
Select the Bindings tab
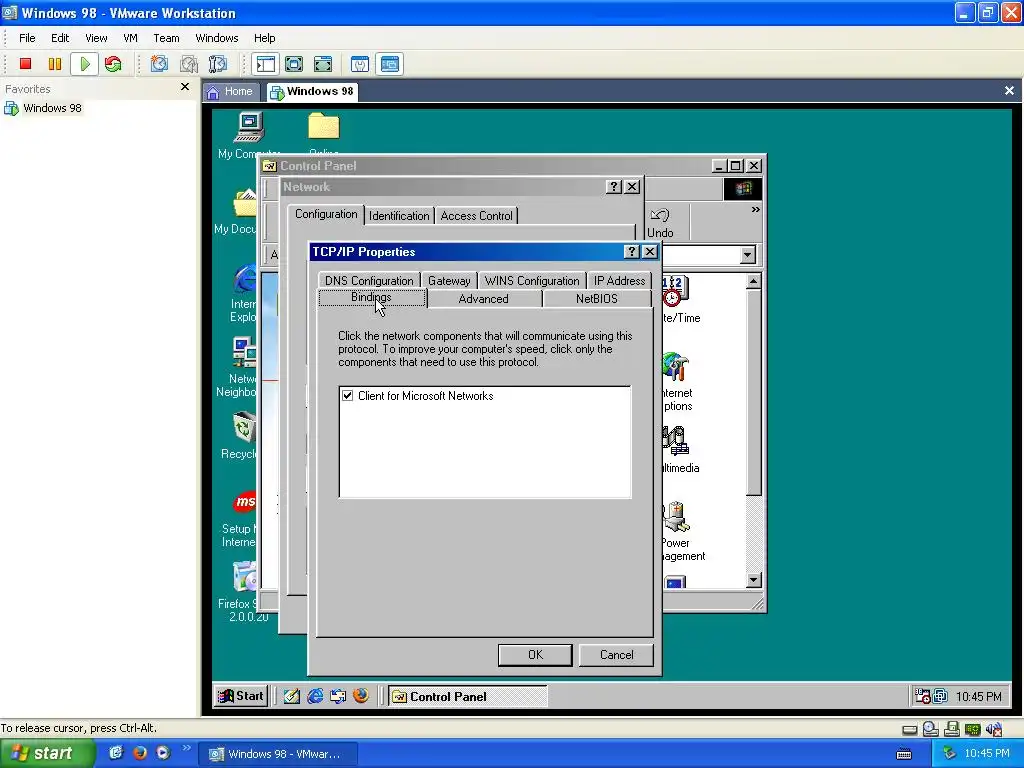(x=372, y=298)
